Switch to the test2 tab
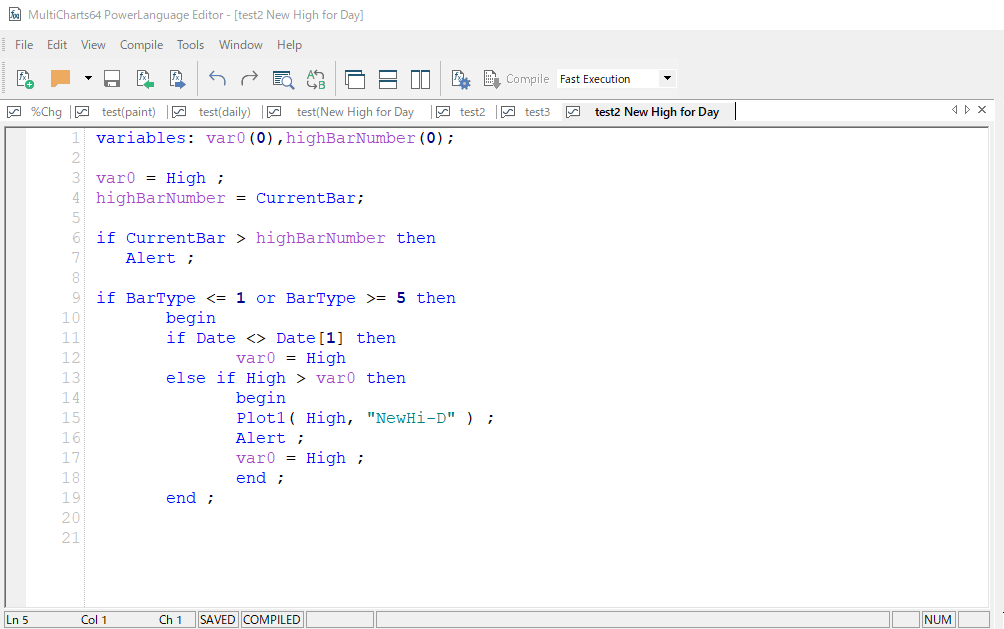Viewport: 1004px width, 629px height. (x=461, y=112)
